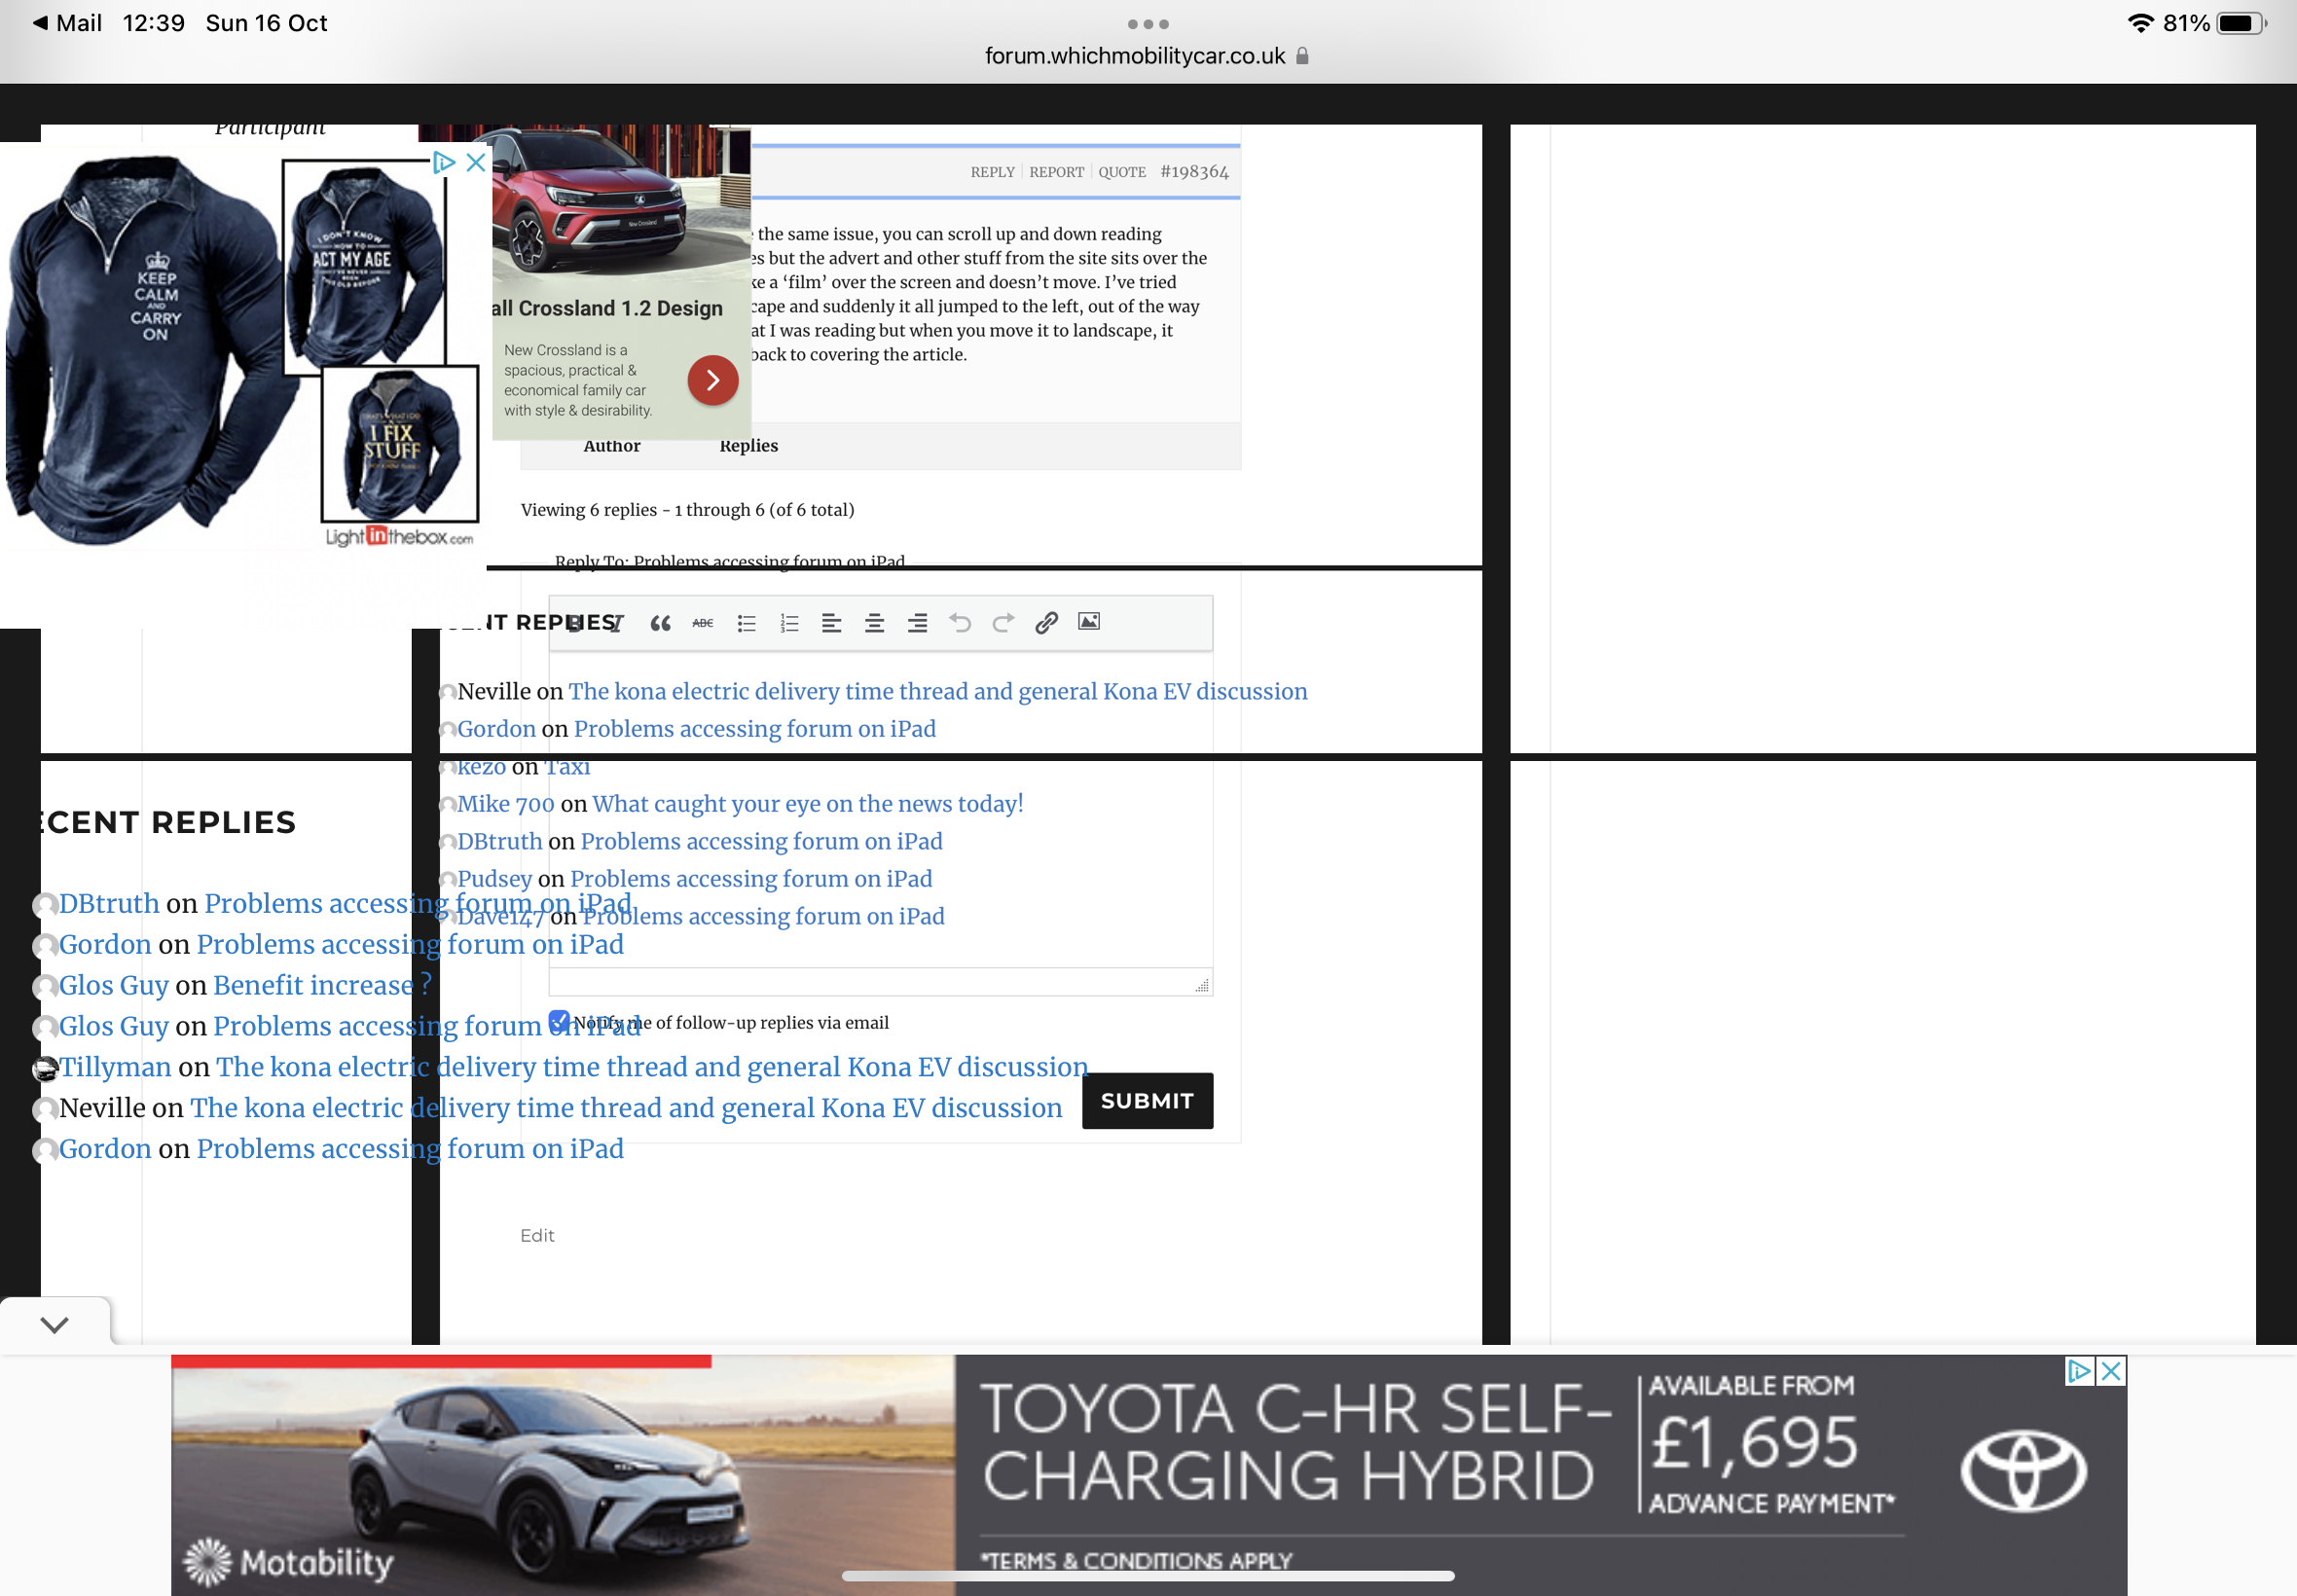This screenshot has height=1596, width=2297.
Task: Click the undo arrow in editor toolbar
Action: pos(960,623)
